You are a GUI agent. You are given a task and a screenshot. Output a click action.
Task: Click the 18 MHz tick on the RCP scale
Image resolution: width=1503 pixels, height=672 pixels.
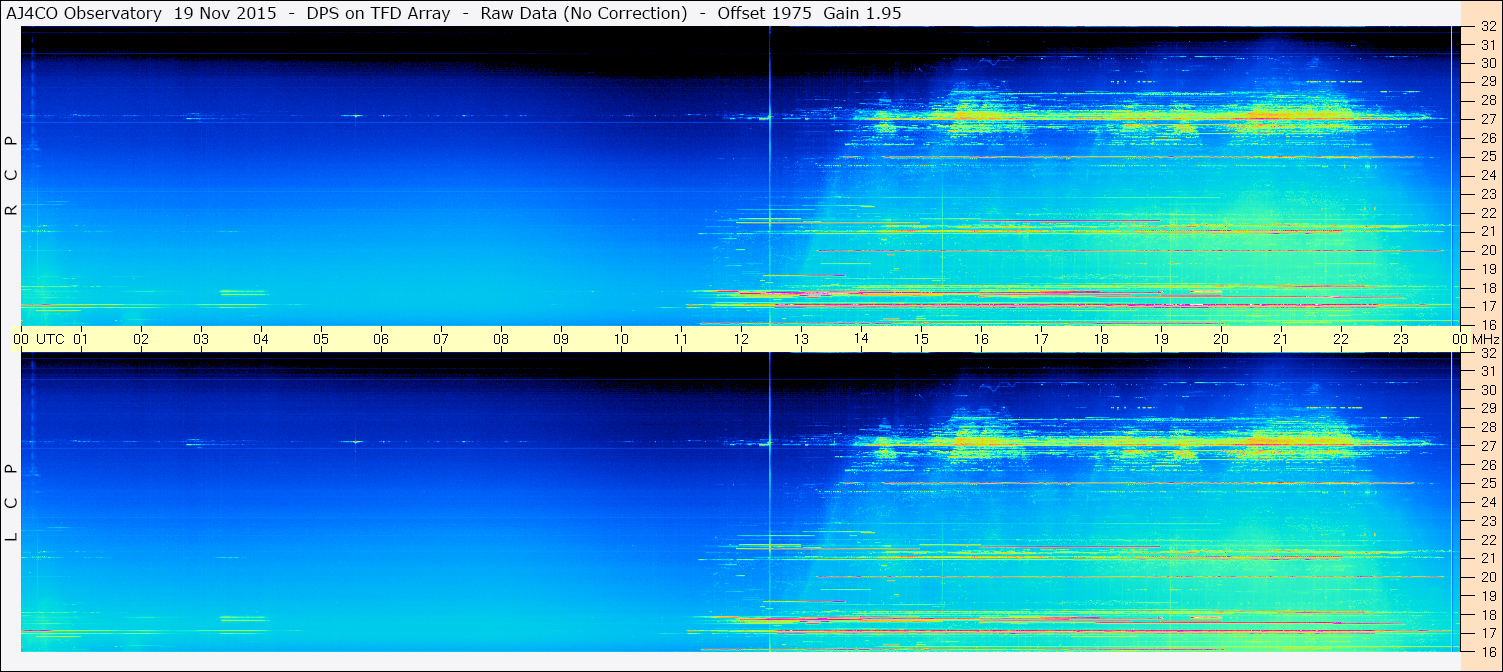pos(1487,288)
